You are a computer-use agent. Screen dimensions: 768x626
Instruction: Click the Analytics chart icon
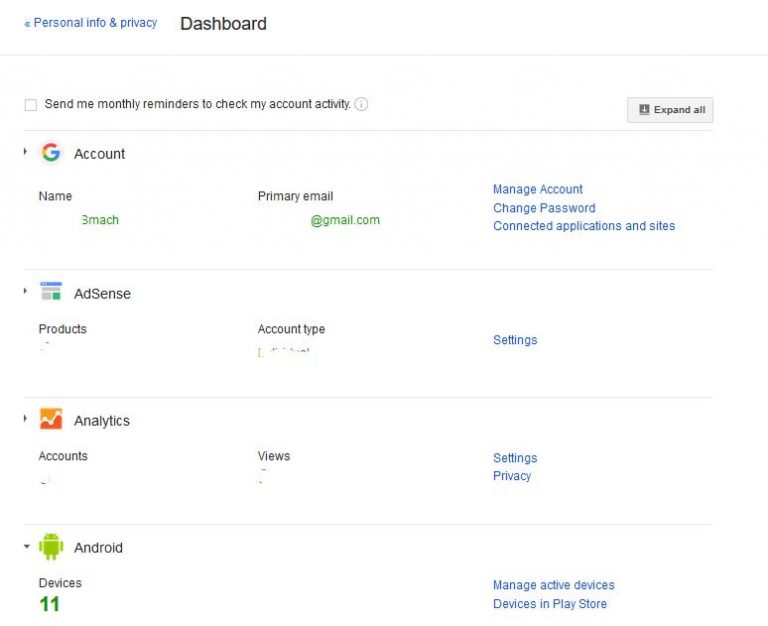[51, 420]
